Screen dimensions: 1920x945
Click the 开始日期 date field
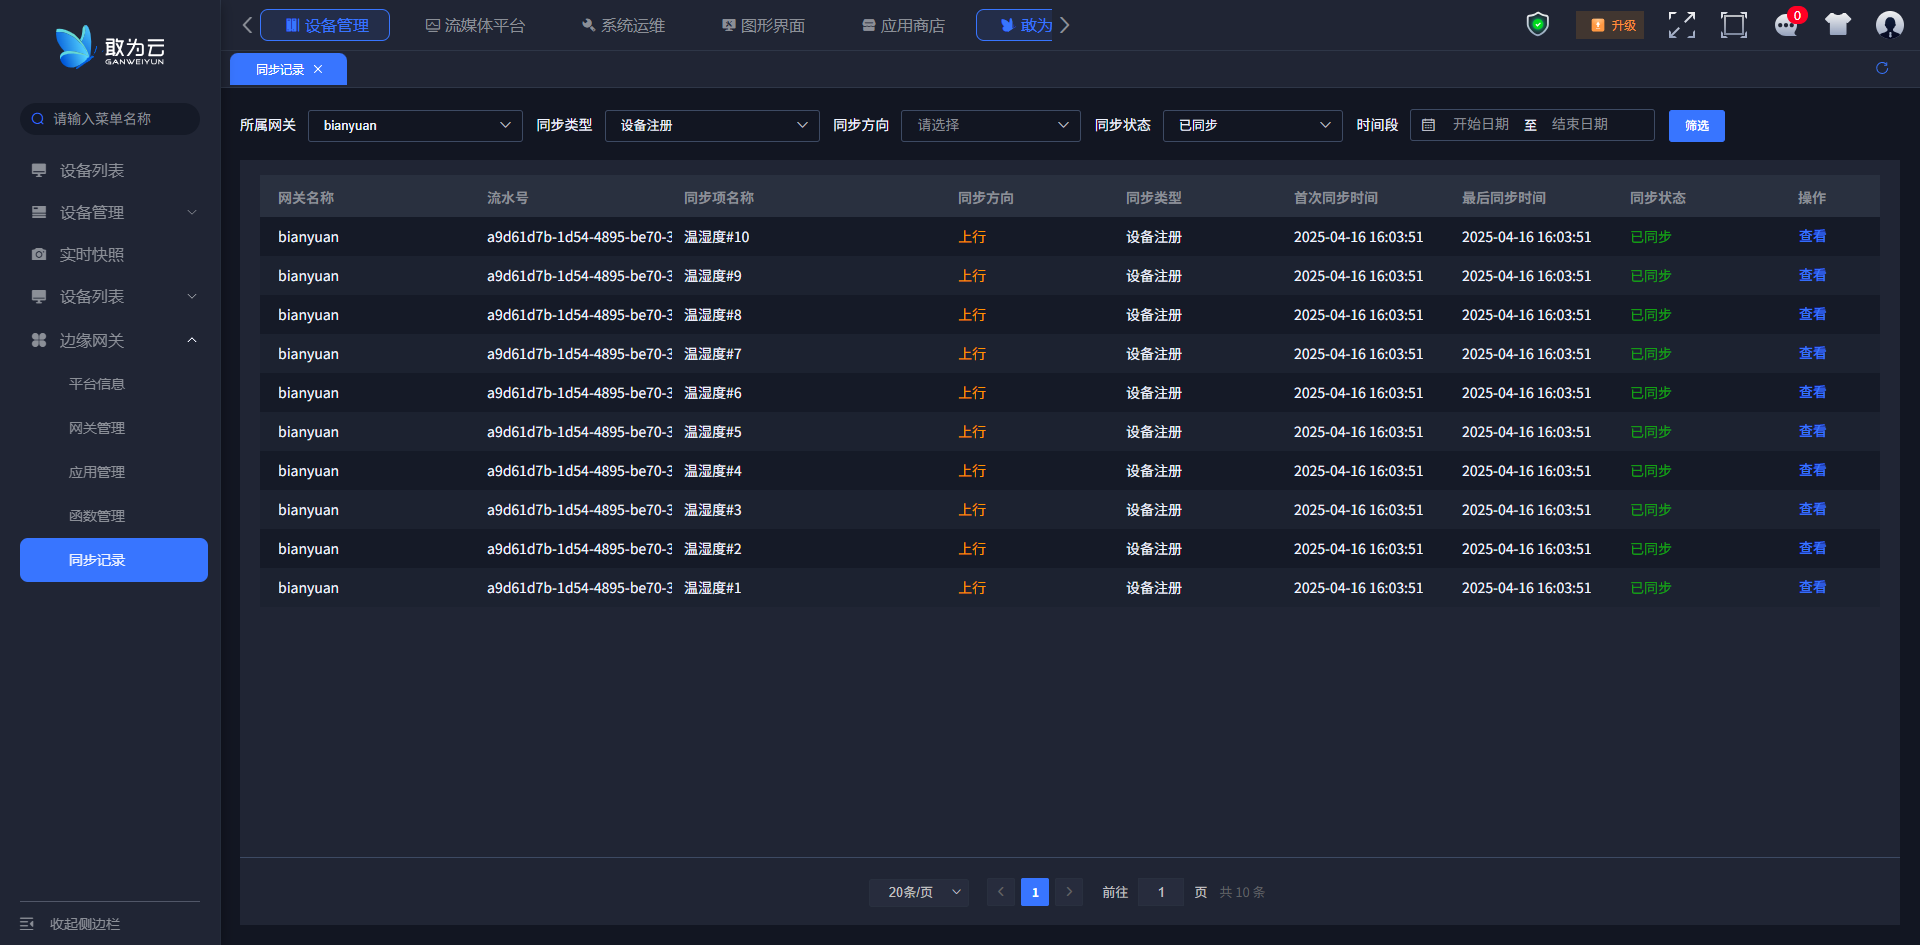1480,125
